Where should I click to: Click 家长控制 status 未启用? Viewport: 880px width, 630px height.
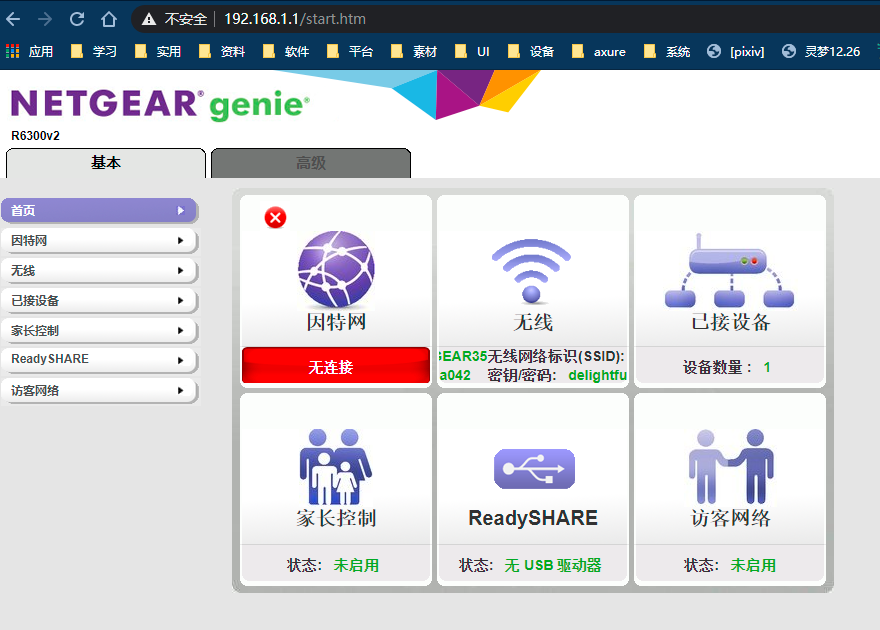coord(356,565)
